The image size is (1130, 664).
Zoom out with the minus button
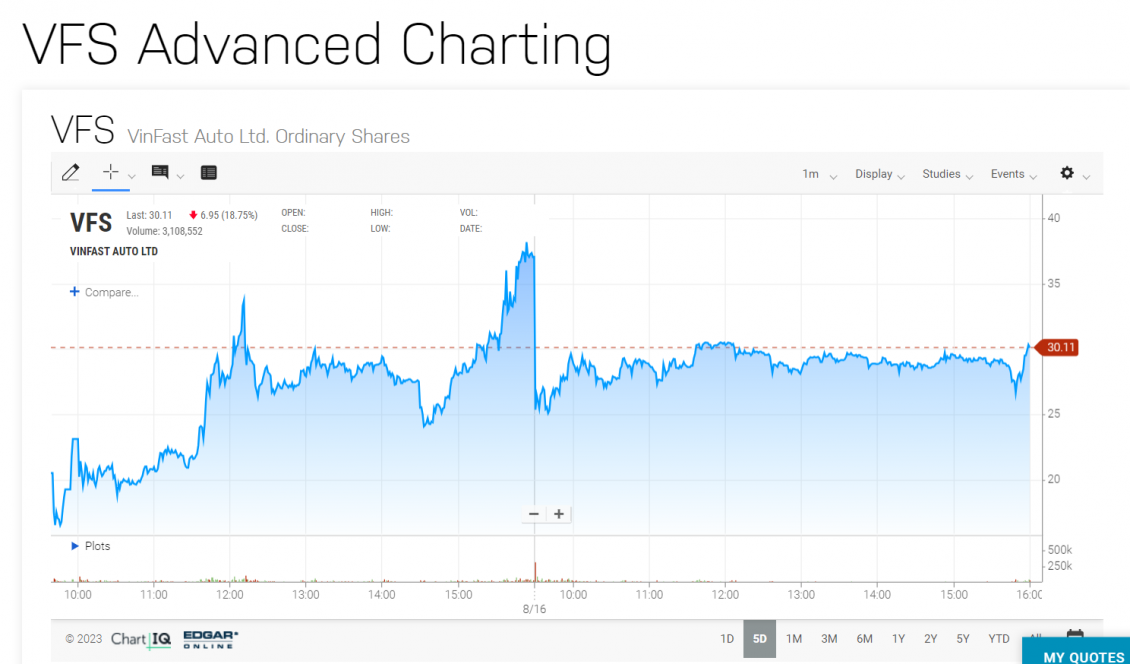click(534, 514)
